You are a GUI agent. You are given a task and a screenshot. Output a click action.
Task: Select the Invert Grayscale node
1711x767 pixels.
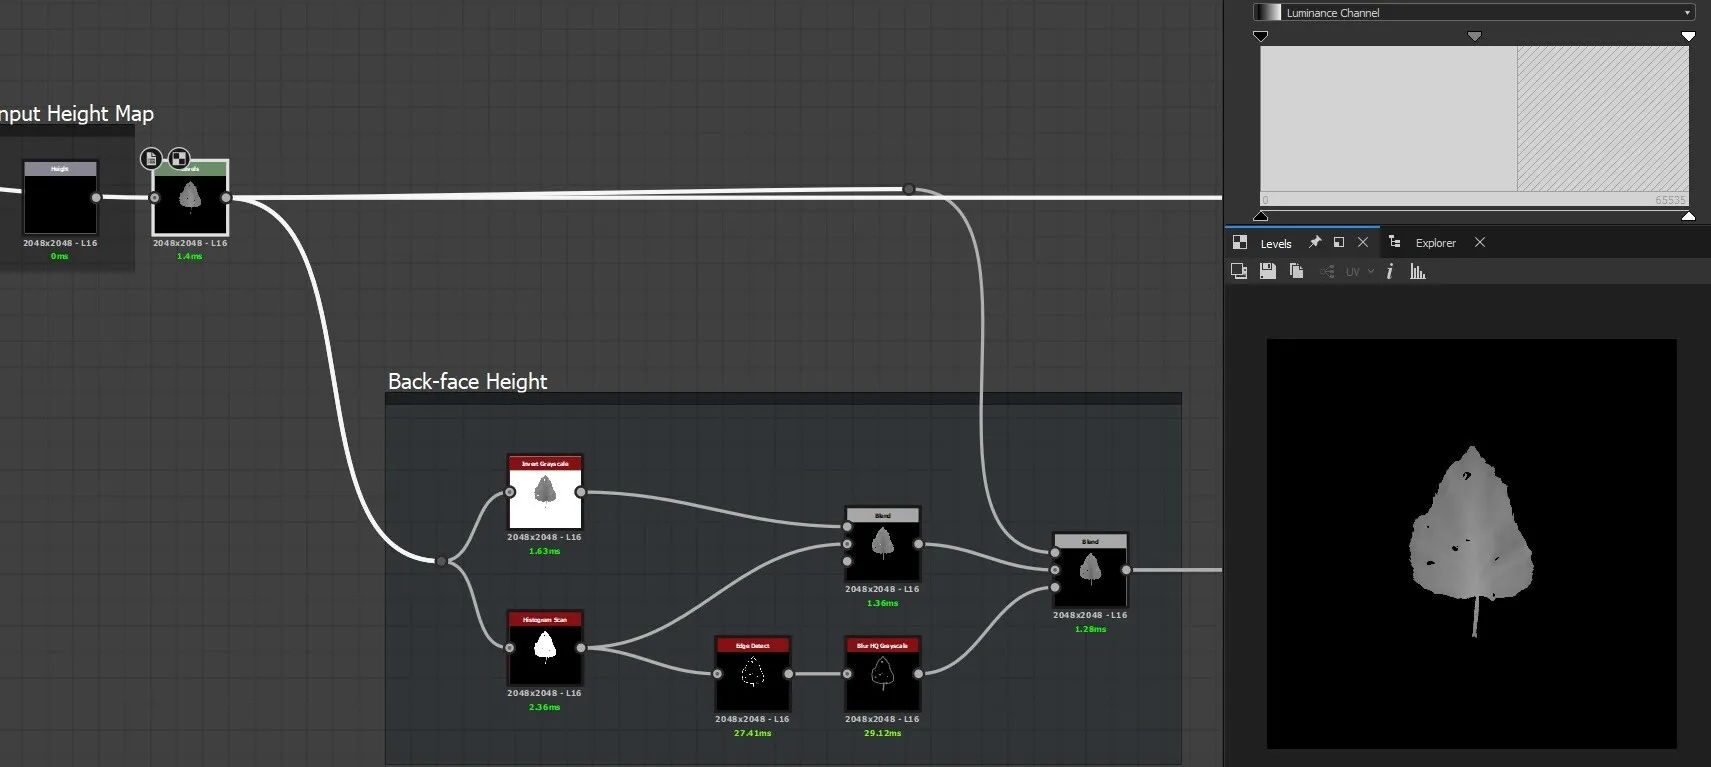(545, 492)
